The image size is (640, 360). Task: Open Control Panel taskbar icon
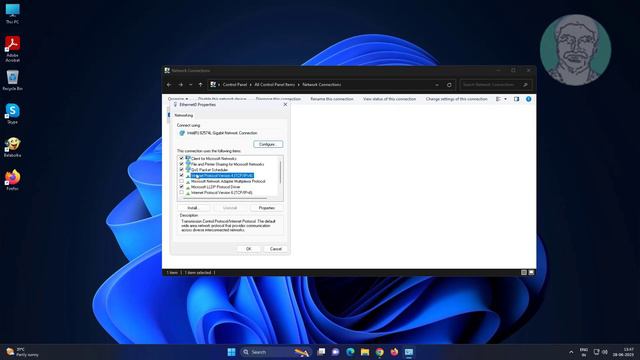(409, 352)
